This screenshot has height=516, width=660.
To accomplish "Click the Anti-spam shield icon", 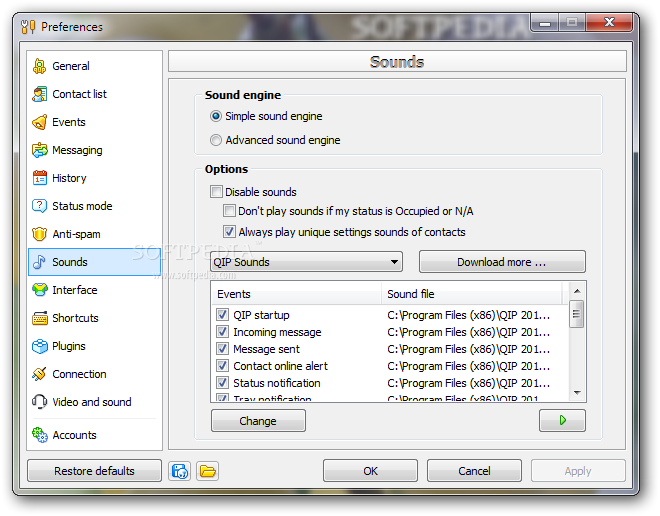I will (40, 234).
